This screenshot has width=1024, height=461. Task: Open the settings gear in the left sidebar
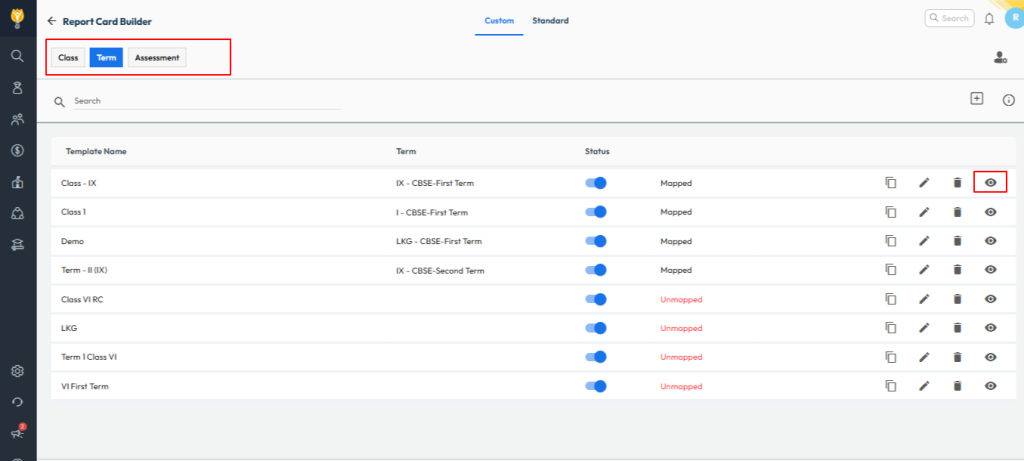(17, 371)
